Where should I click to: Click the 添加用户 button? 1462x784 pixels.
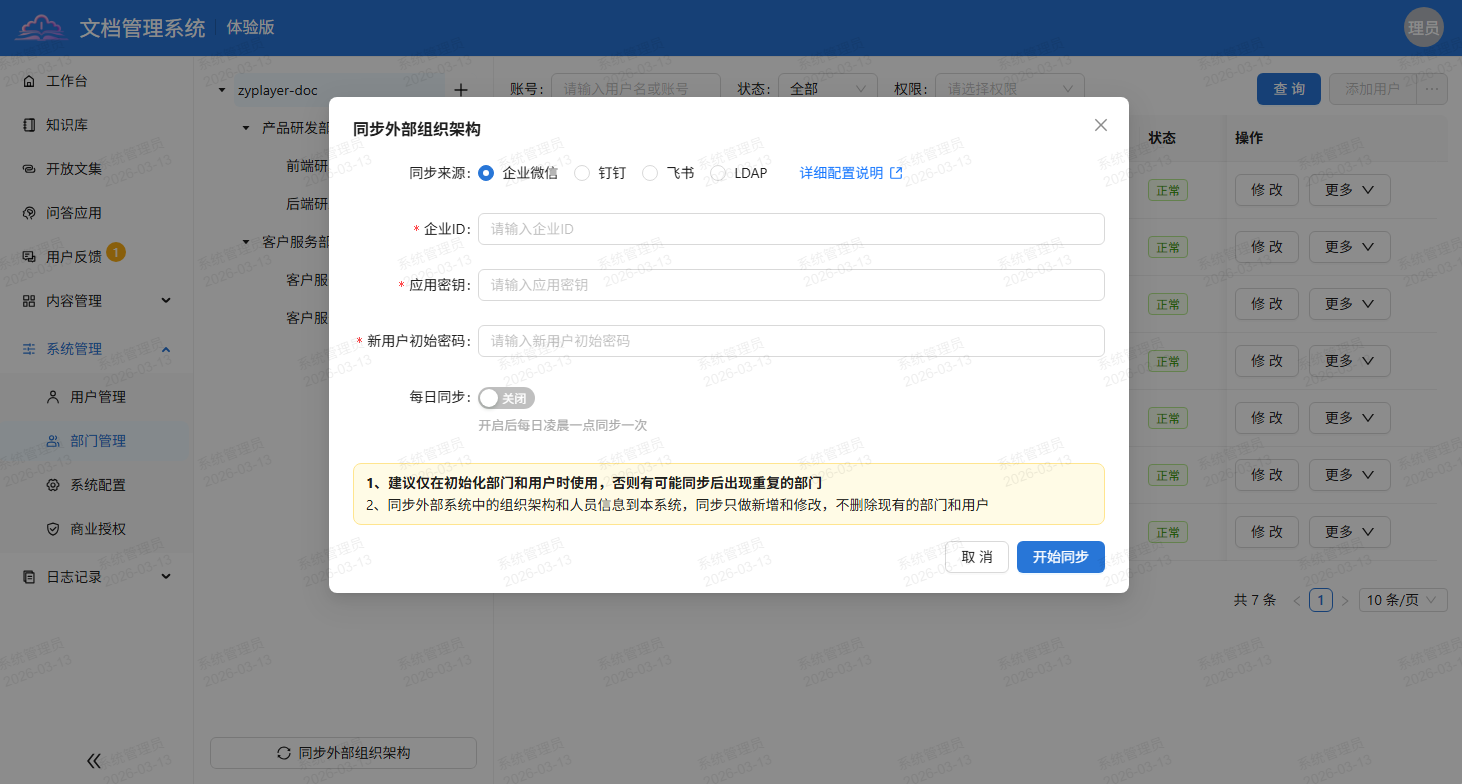(1372, 89)
